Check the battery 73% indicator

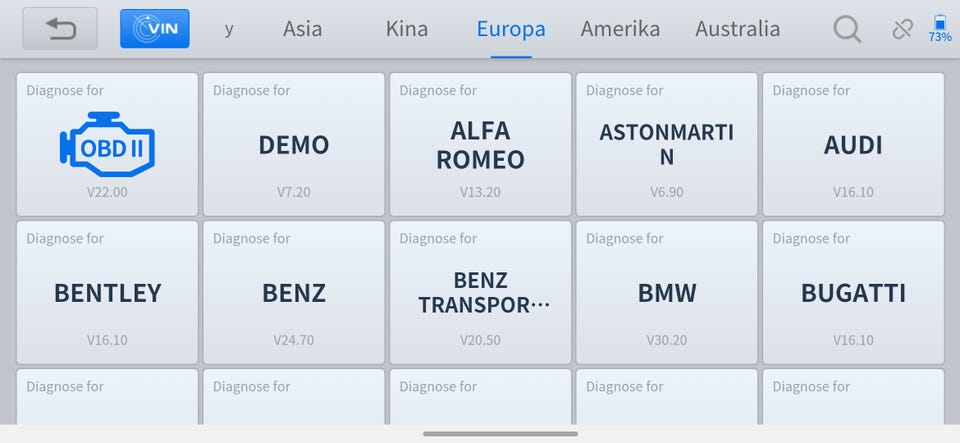coord(940,29)
